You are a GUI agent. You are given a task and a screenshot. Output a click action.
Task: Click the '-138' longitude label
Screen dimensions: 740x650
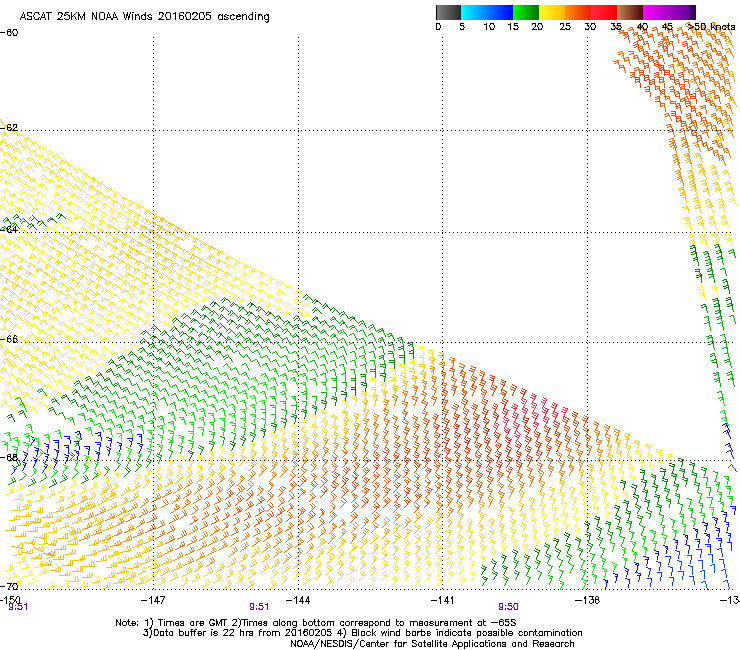pyautogui.click(x=588, y=600)
